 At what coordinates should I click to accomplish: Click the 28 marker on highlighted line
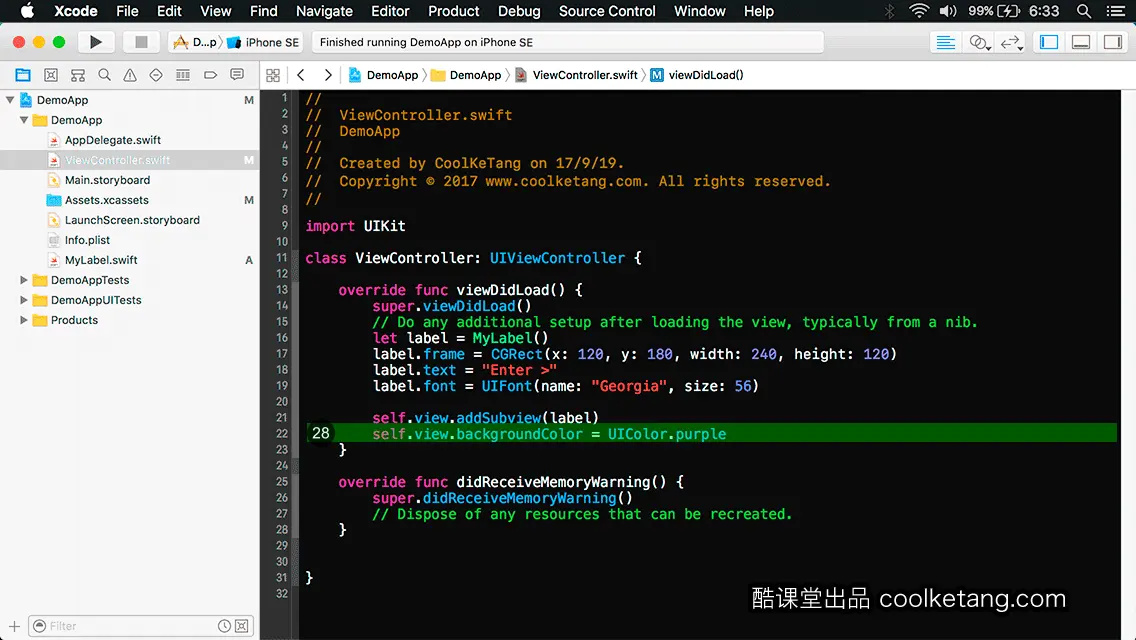point(320,433)
